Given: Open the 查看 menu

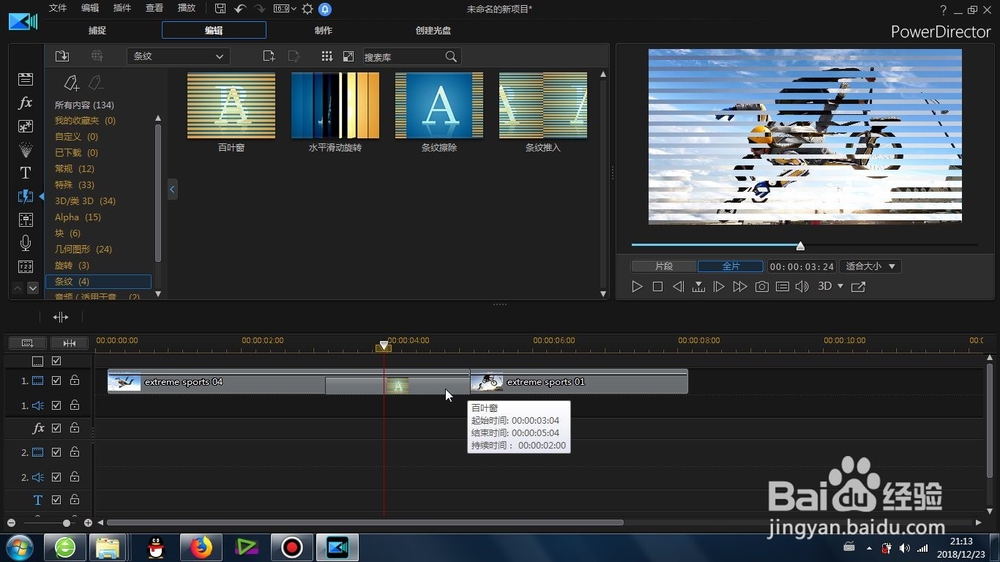Looking at the screenshot, I should [x=154, y=8].
